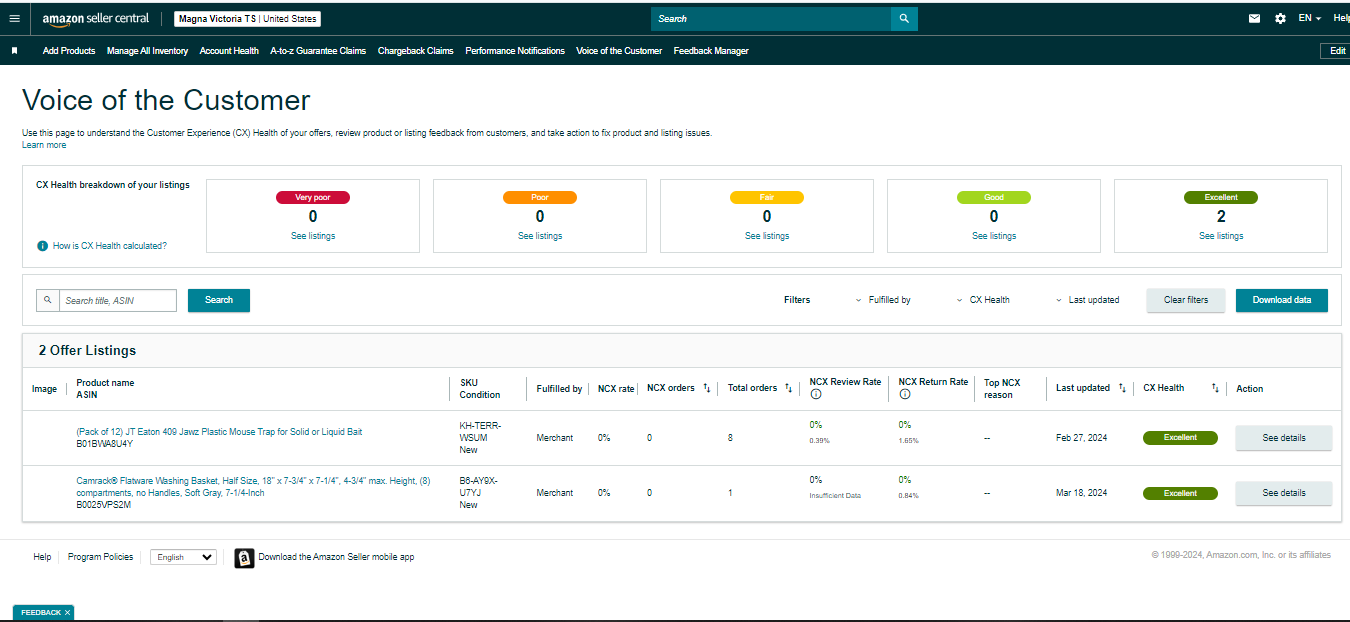Click the Search title, ASIN field

click(118, 300)
